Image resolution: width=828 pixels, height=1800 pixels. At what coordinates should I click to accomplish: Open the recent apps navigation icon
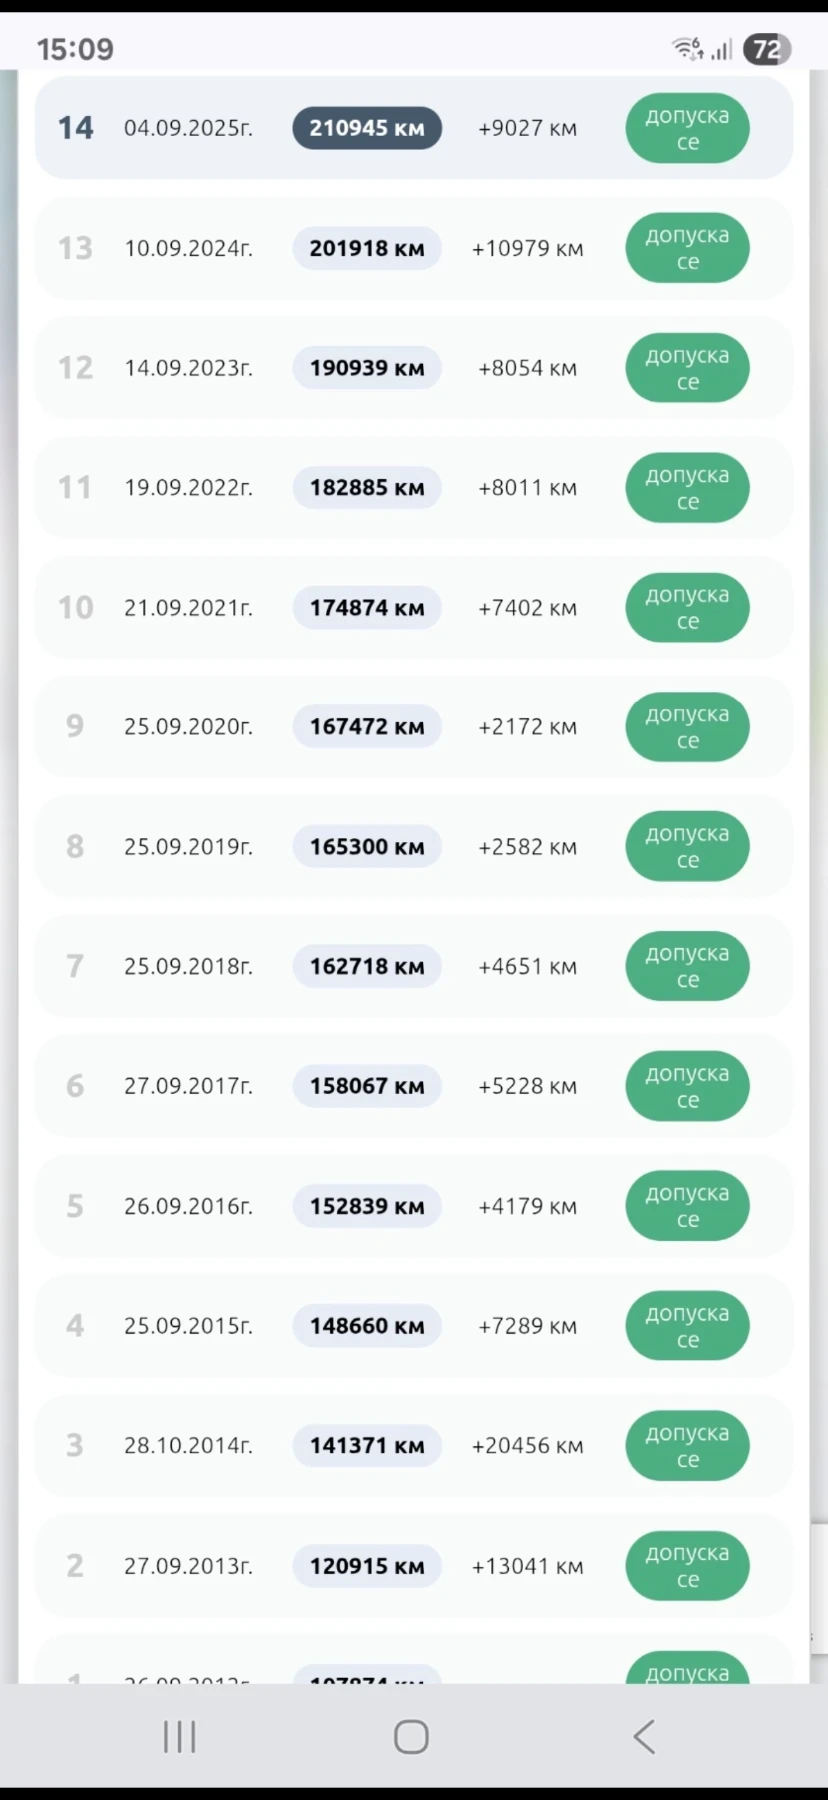pos(180,1737)
